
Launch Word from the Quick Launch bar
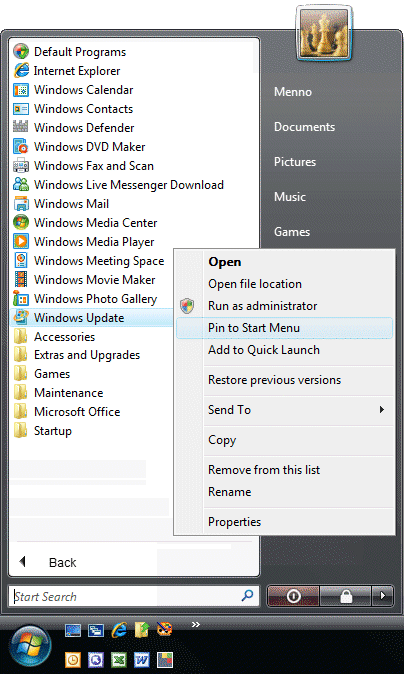pyautogui.click(x=142, y=659)
